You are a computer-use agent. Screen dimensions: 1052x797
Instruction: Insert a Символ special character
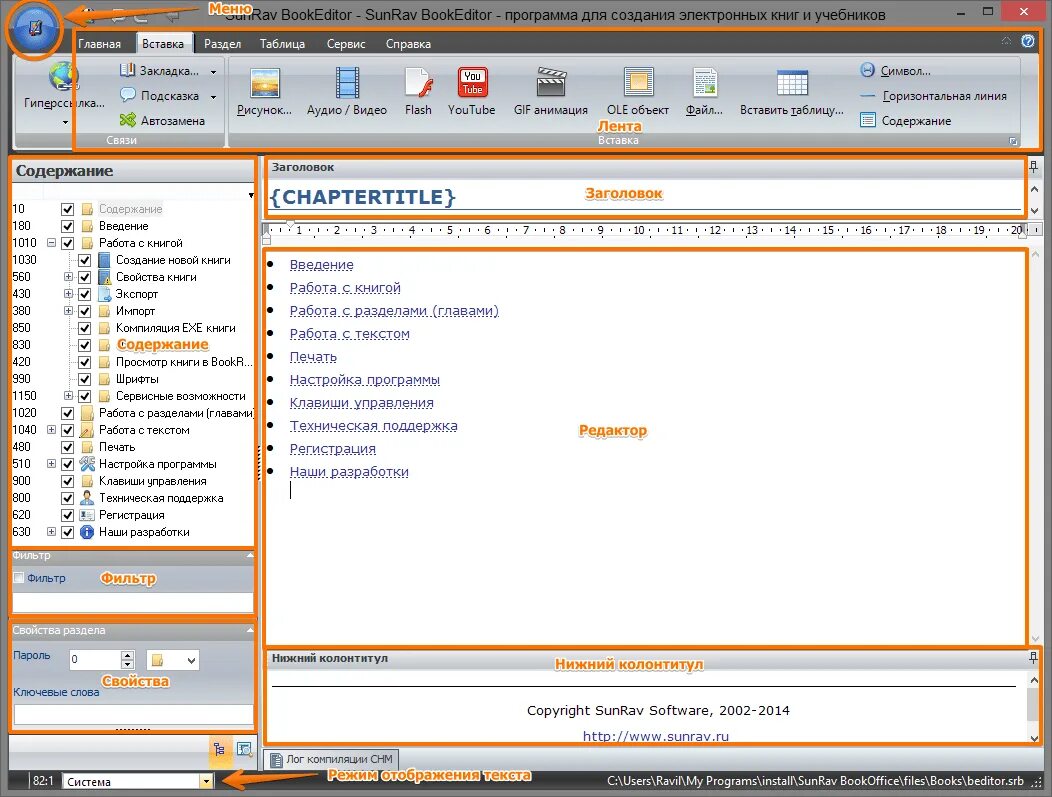click(896, 70)
